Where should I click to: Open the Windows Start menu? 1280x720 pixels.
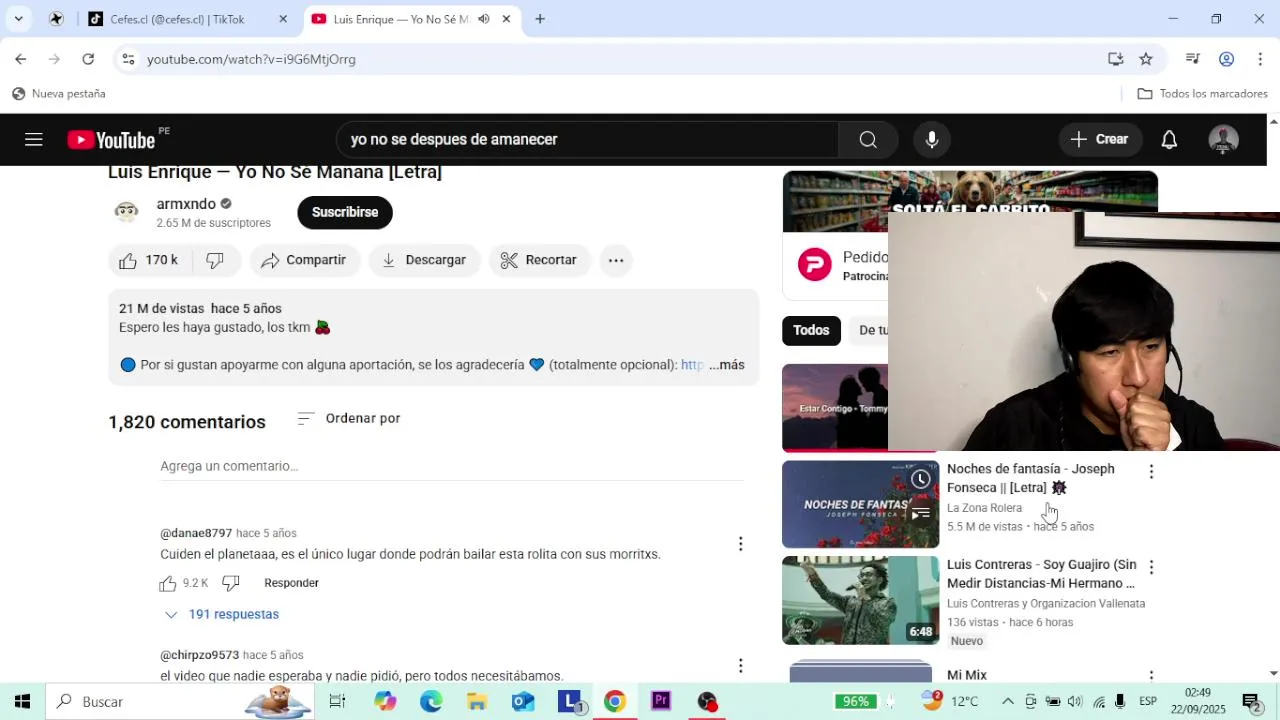[x=22, y=702]
